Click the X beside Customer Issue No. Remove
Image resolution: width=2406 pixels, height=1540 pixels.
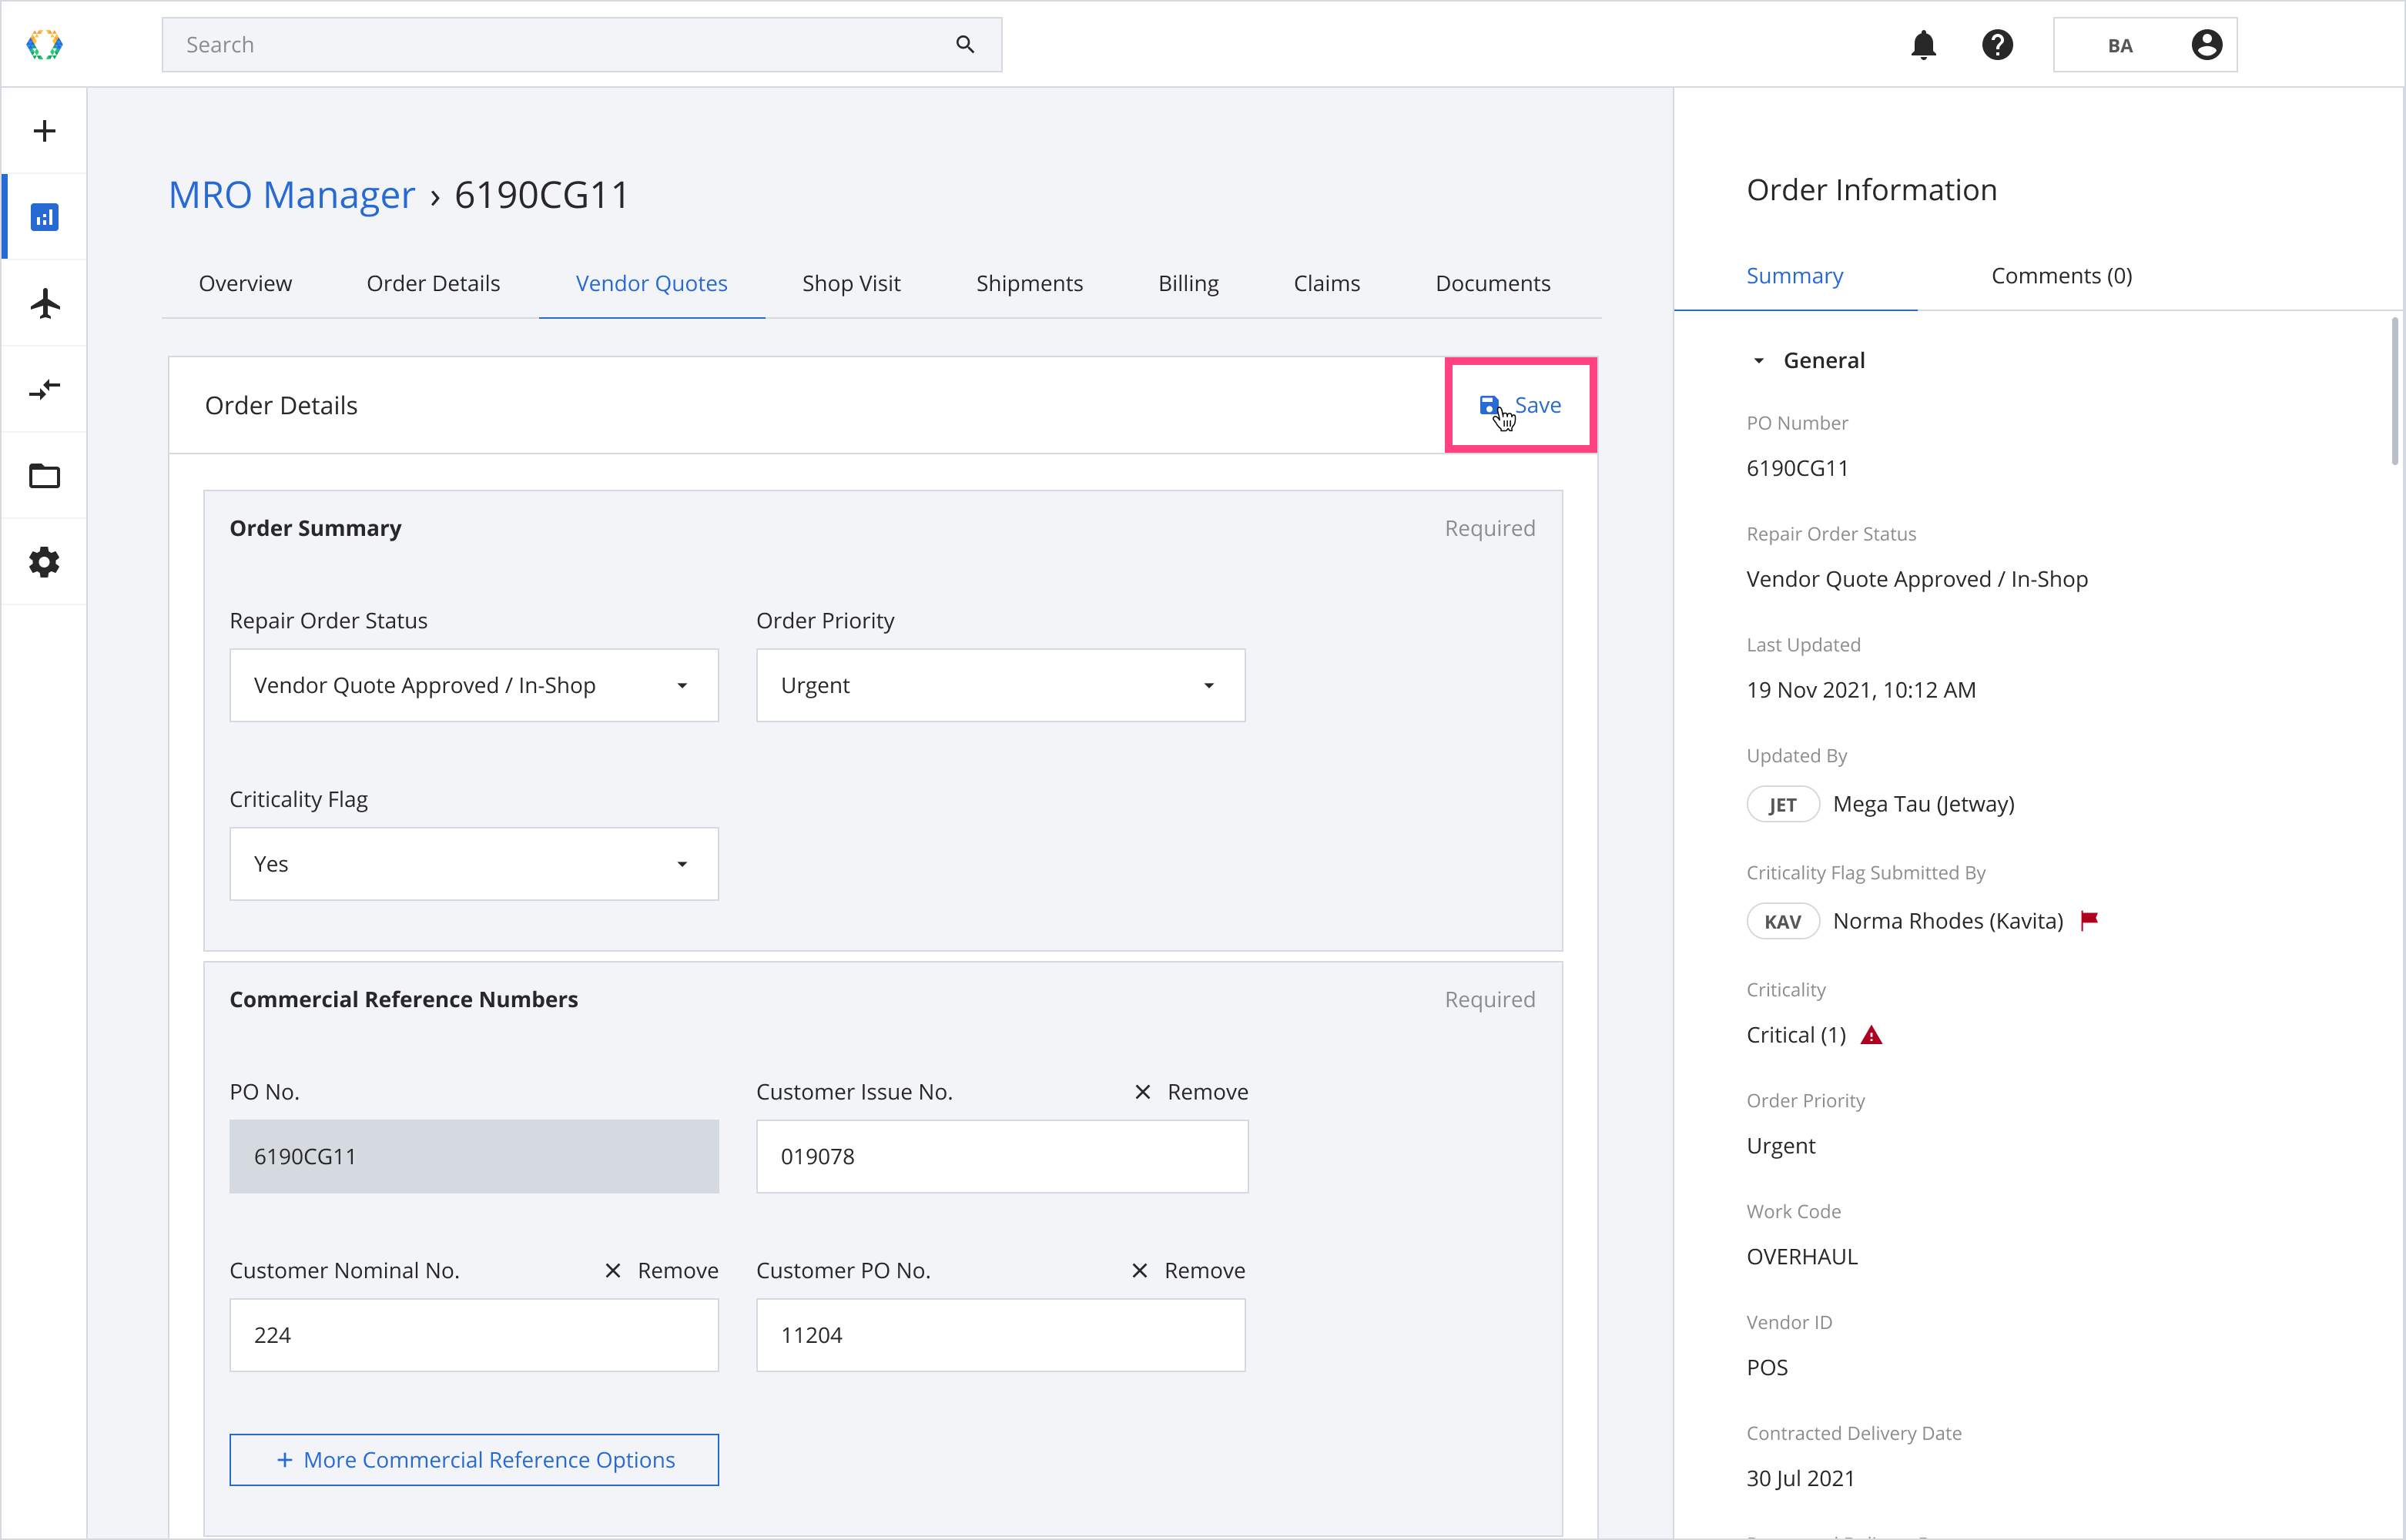point(1142,1092)
